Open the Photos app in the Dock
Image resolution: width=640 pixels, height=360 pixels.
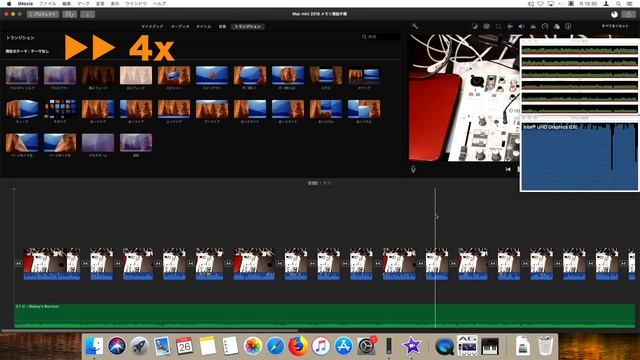click(x=253, y=346)
